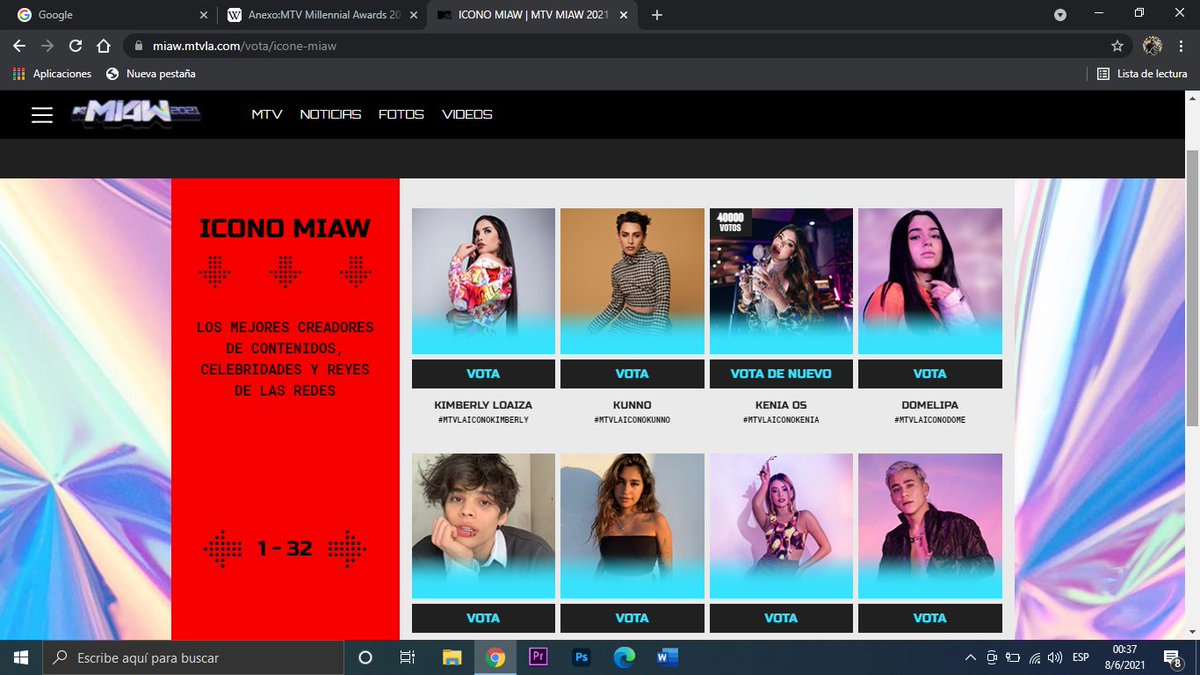Image resolution: width=1200 pixels, height=675 pixels.
Task: Open volume control in system tray
Action: tap(1056, 657)
